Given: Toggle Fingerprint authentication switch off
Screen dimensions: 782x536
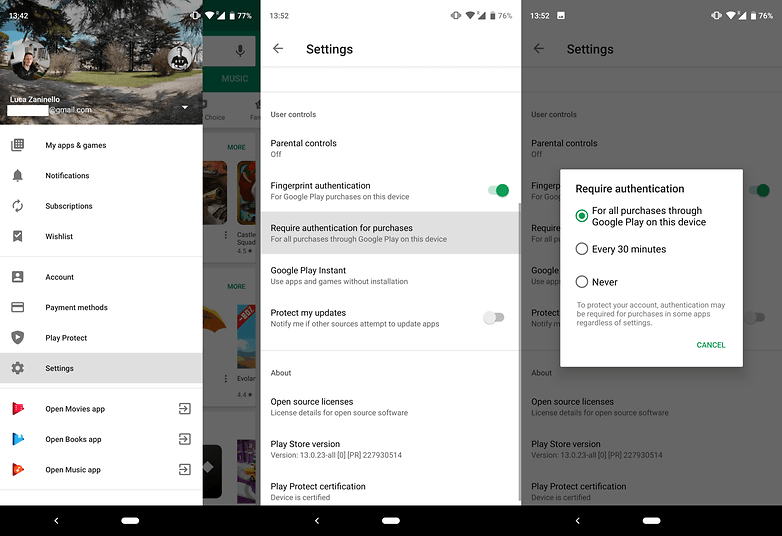Looking at the screenshot, I should click(498, 190).
